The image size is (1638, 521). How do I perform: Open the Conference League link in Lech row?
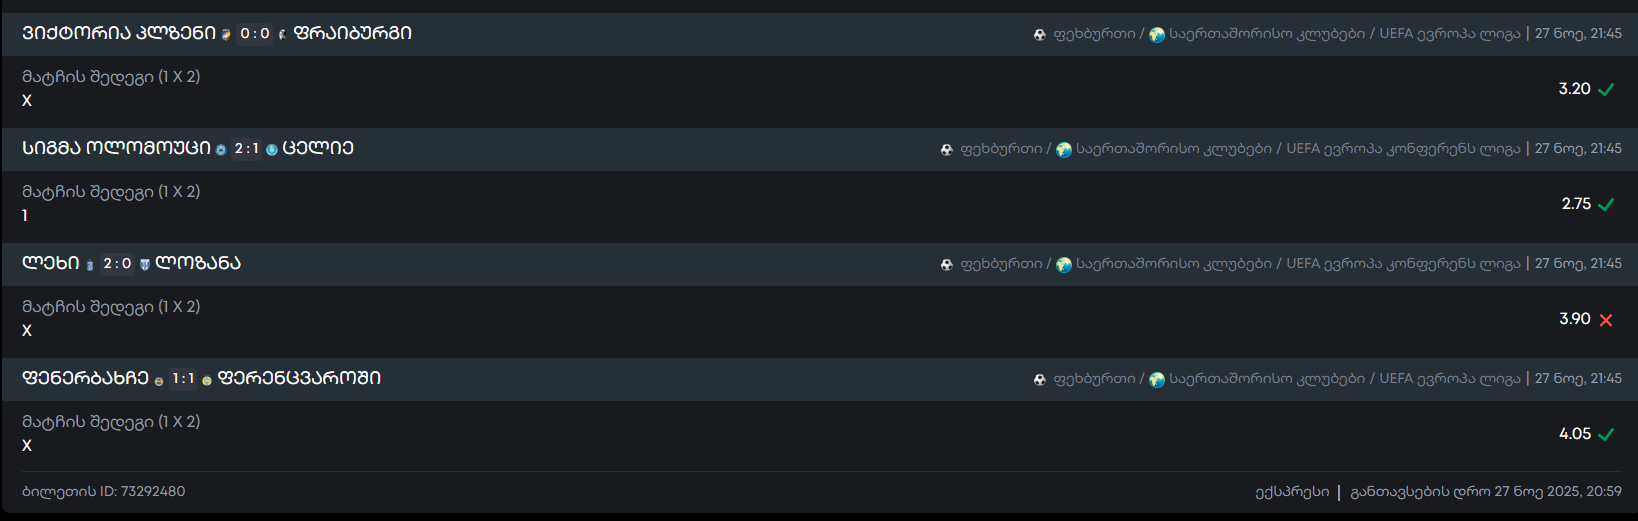[x=1402, y=264]
